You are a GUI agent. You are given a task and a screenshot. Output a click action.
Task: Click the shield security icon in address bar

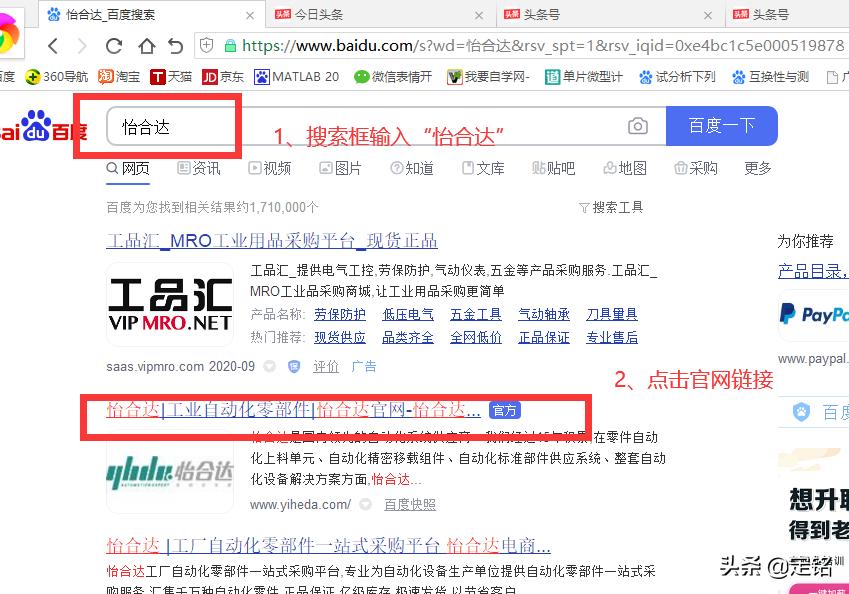(206, 45)
